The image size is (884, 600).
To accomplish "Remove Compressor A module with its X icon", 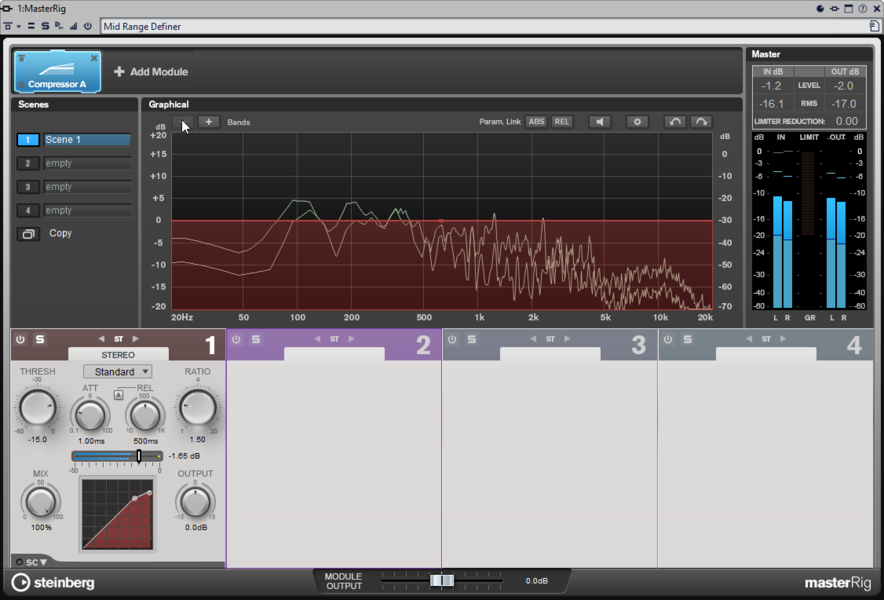I will [94, 58].
